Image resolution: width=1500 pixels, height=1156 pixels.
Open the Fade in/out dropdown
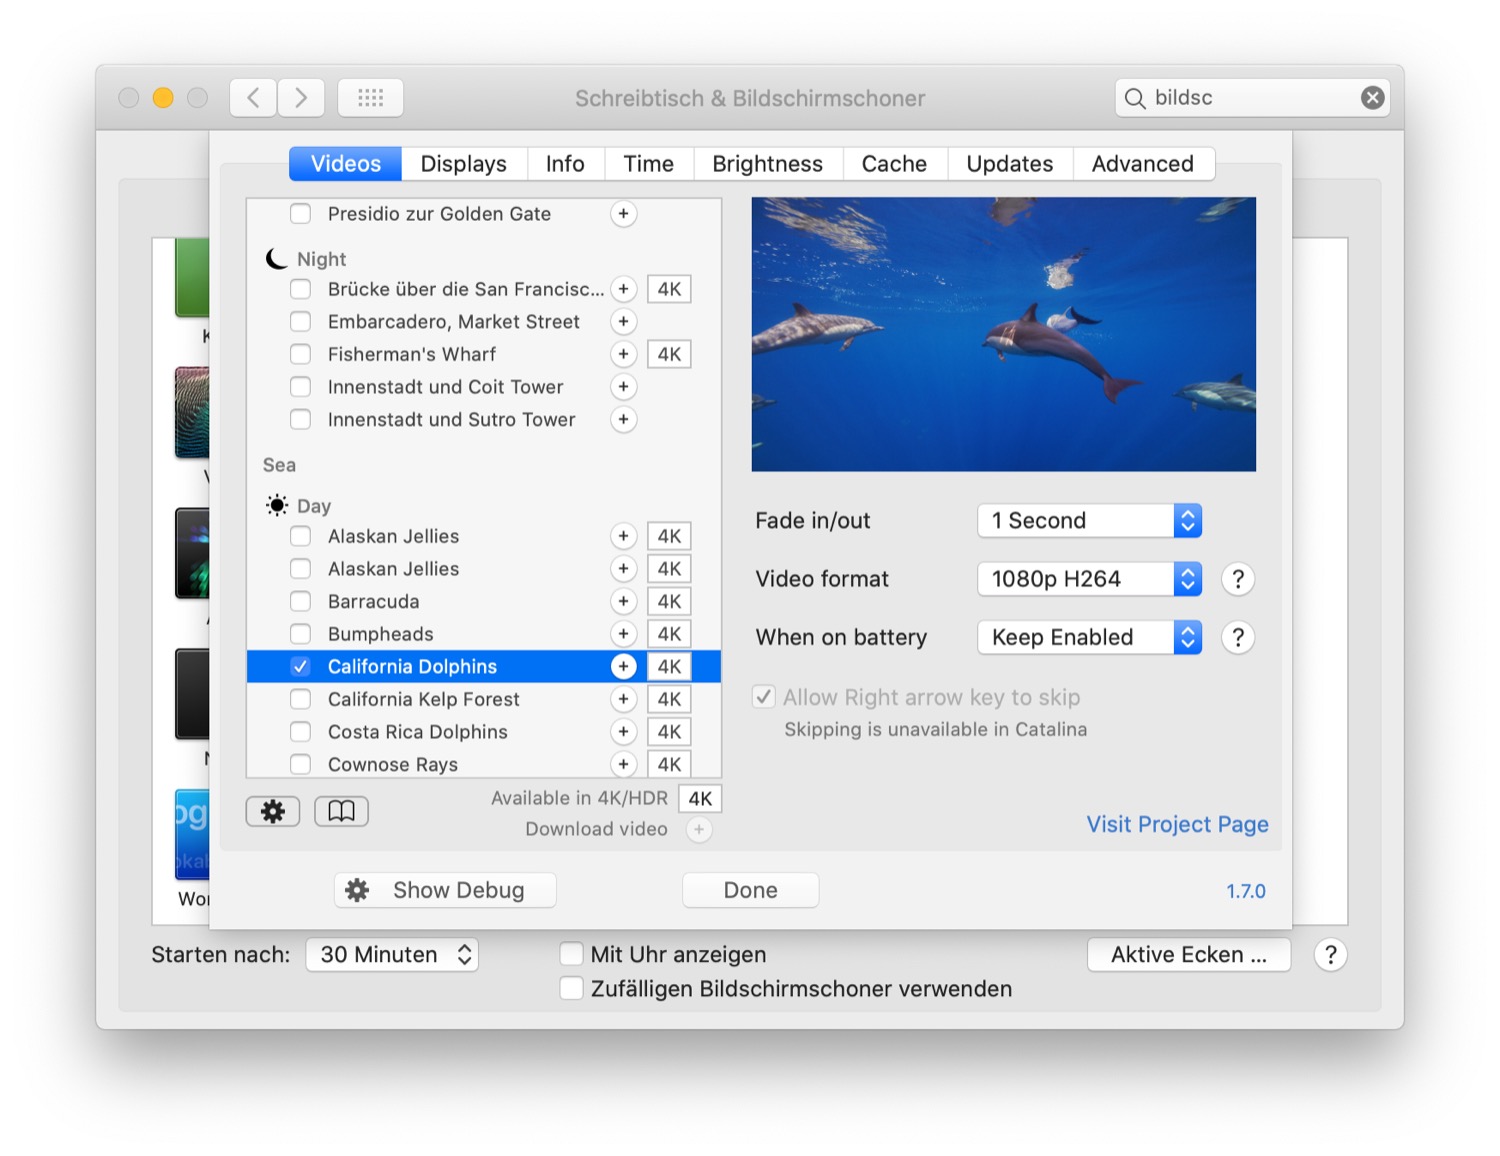[x=1088, y=521]
